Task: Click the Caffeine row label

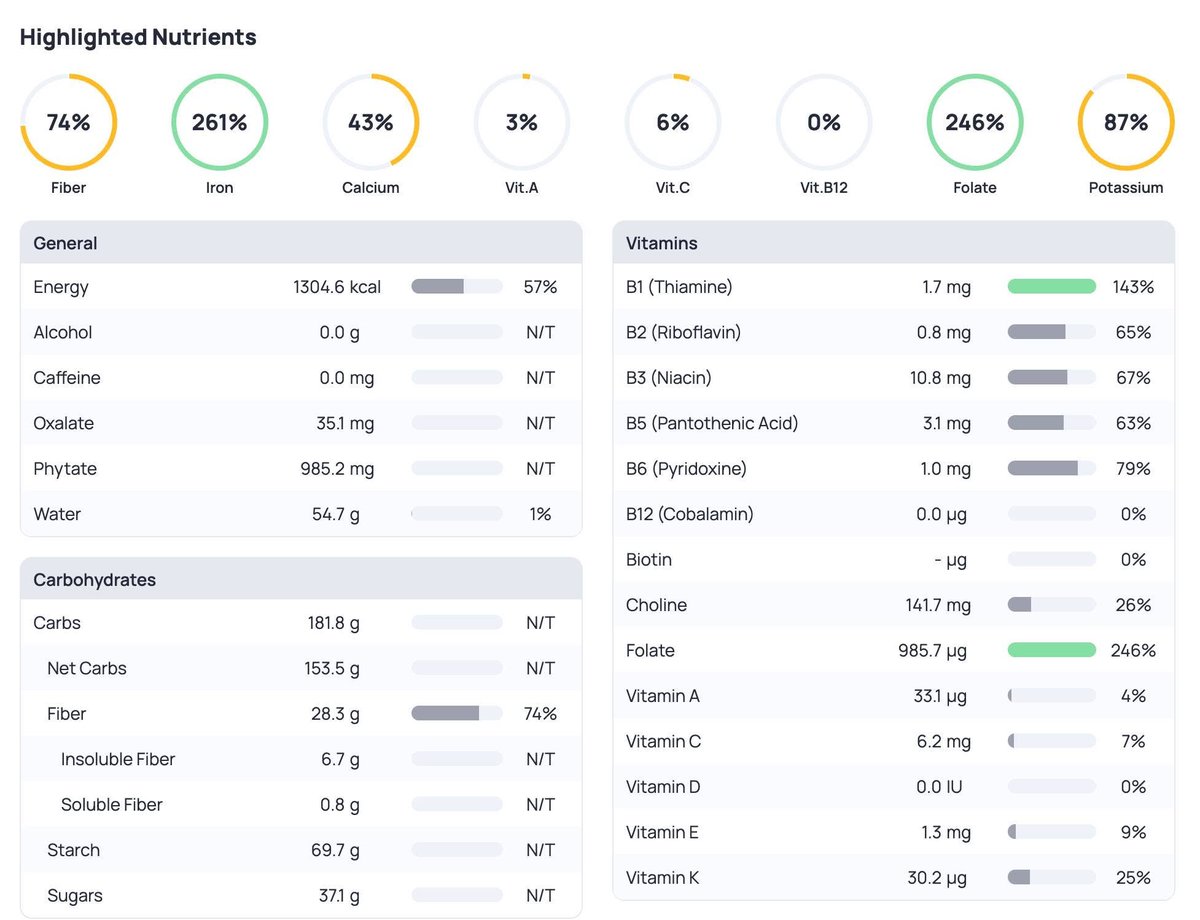Action: 67,378
